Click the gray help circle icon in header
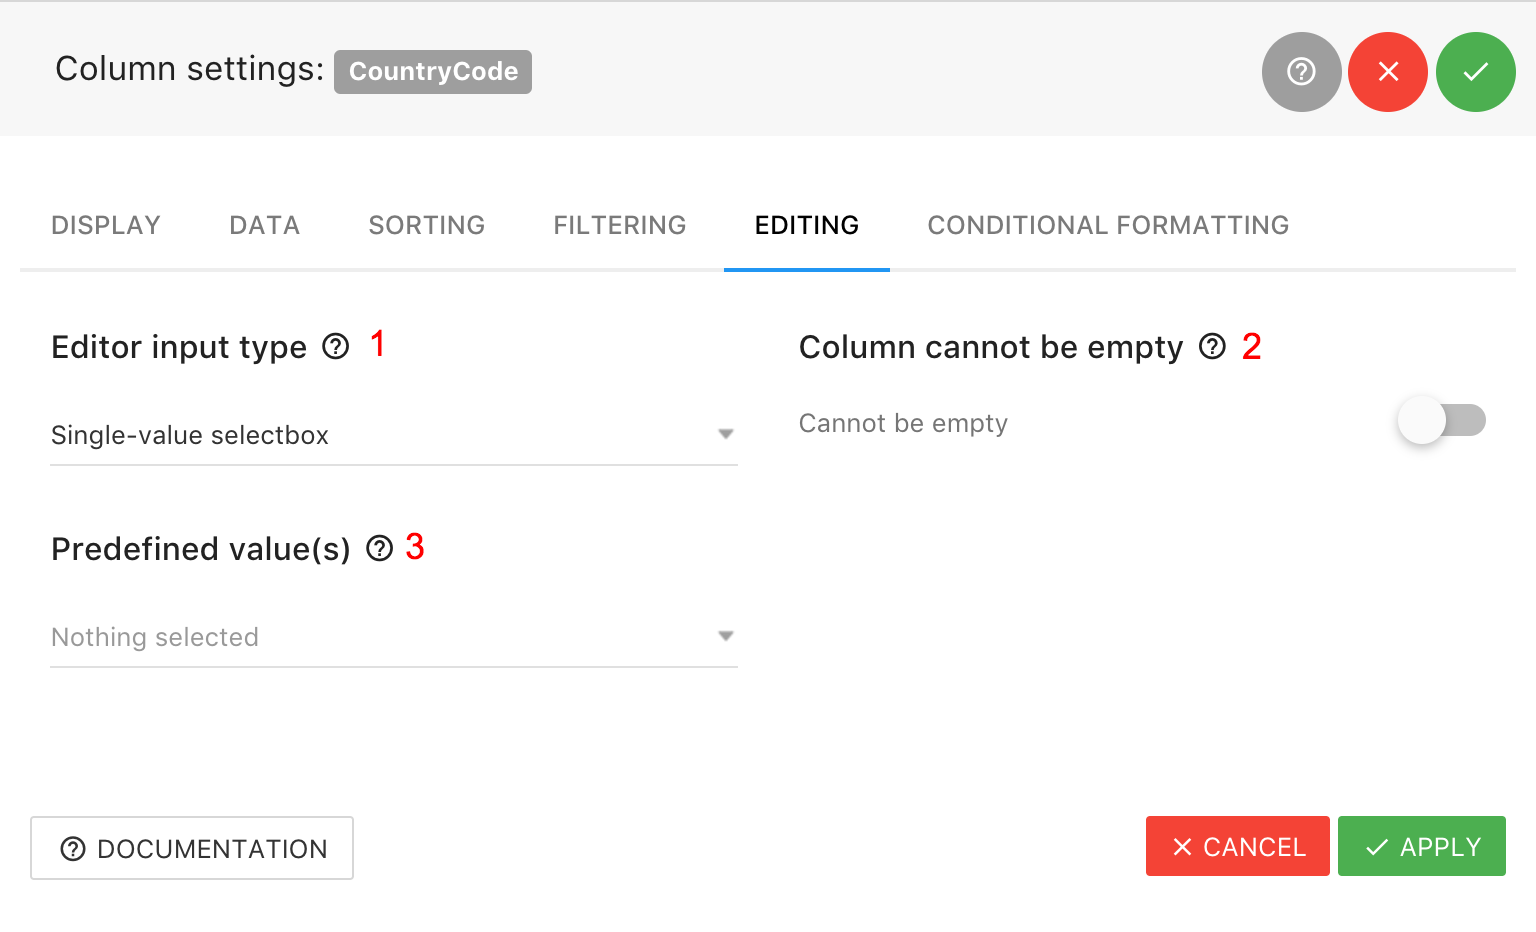The image size is (1536, 932). (1301, 72)
